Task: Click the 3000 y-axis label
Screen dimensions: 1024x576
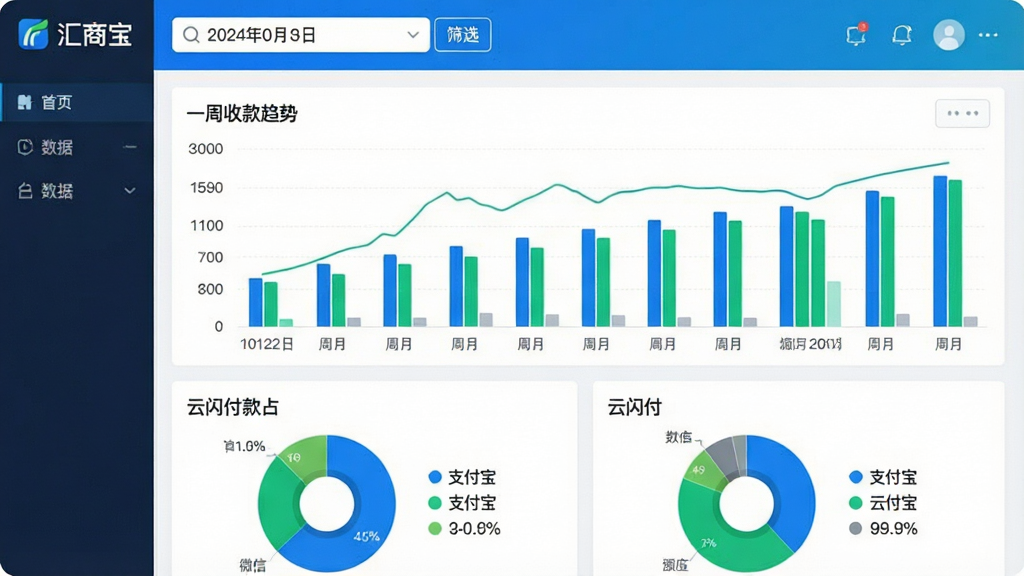Action: tap(206, 149)
